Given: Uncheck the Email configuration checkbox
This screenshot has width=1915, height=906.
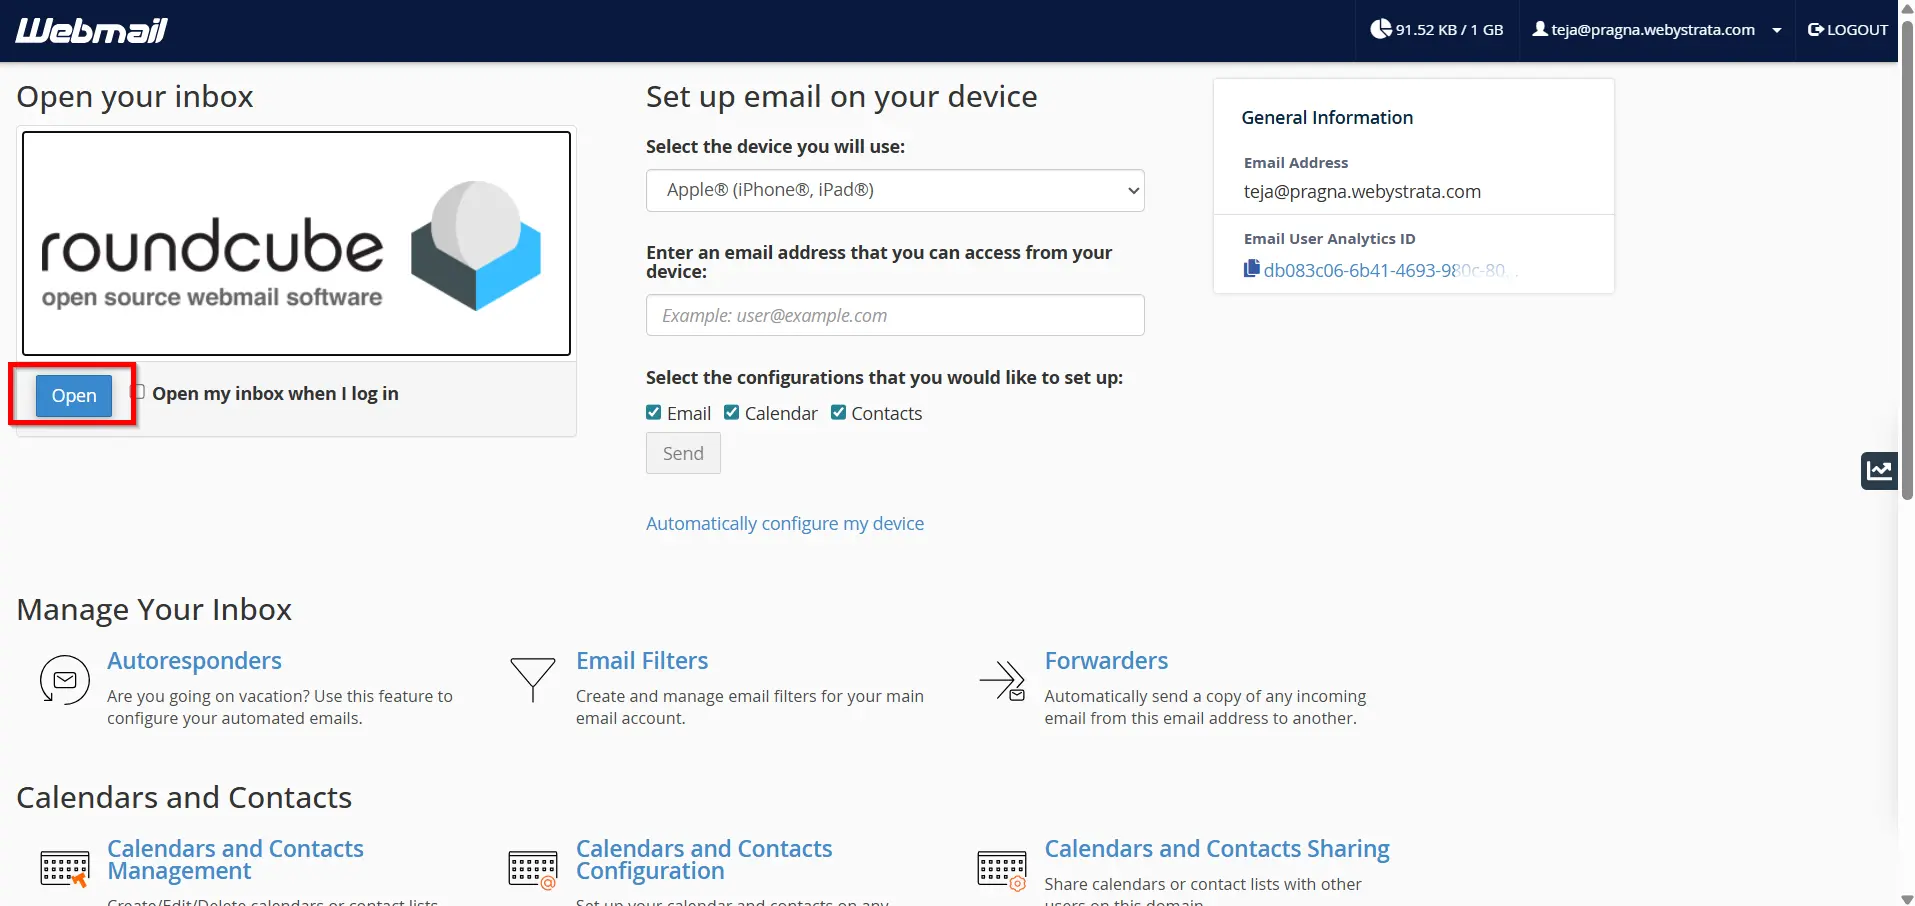Looking at the screenshot, I should tap(654, 413).
